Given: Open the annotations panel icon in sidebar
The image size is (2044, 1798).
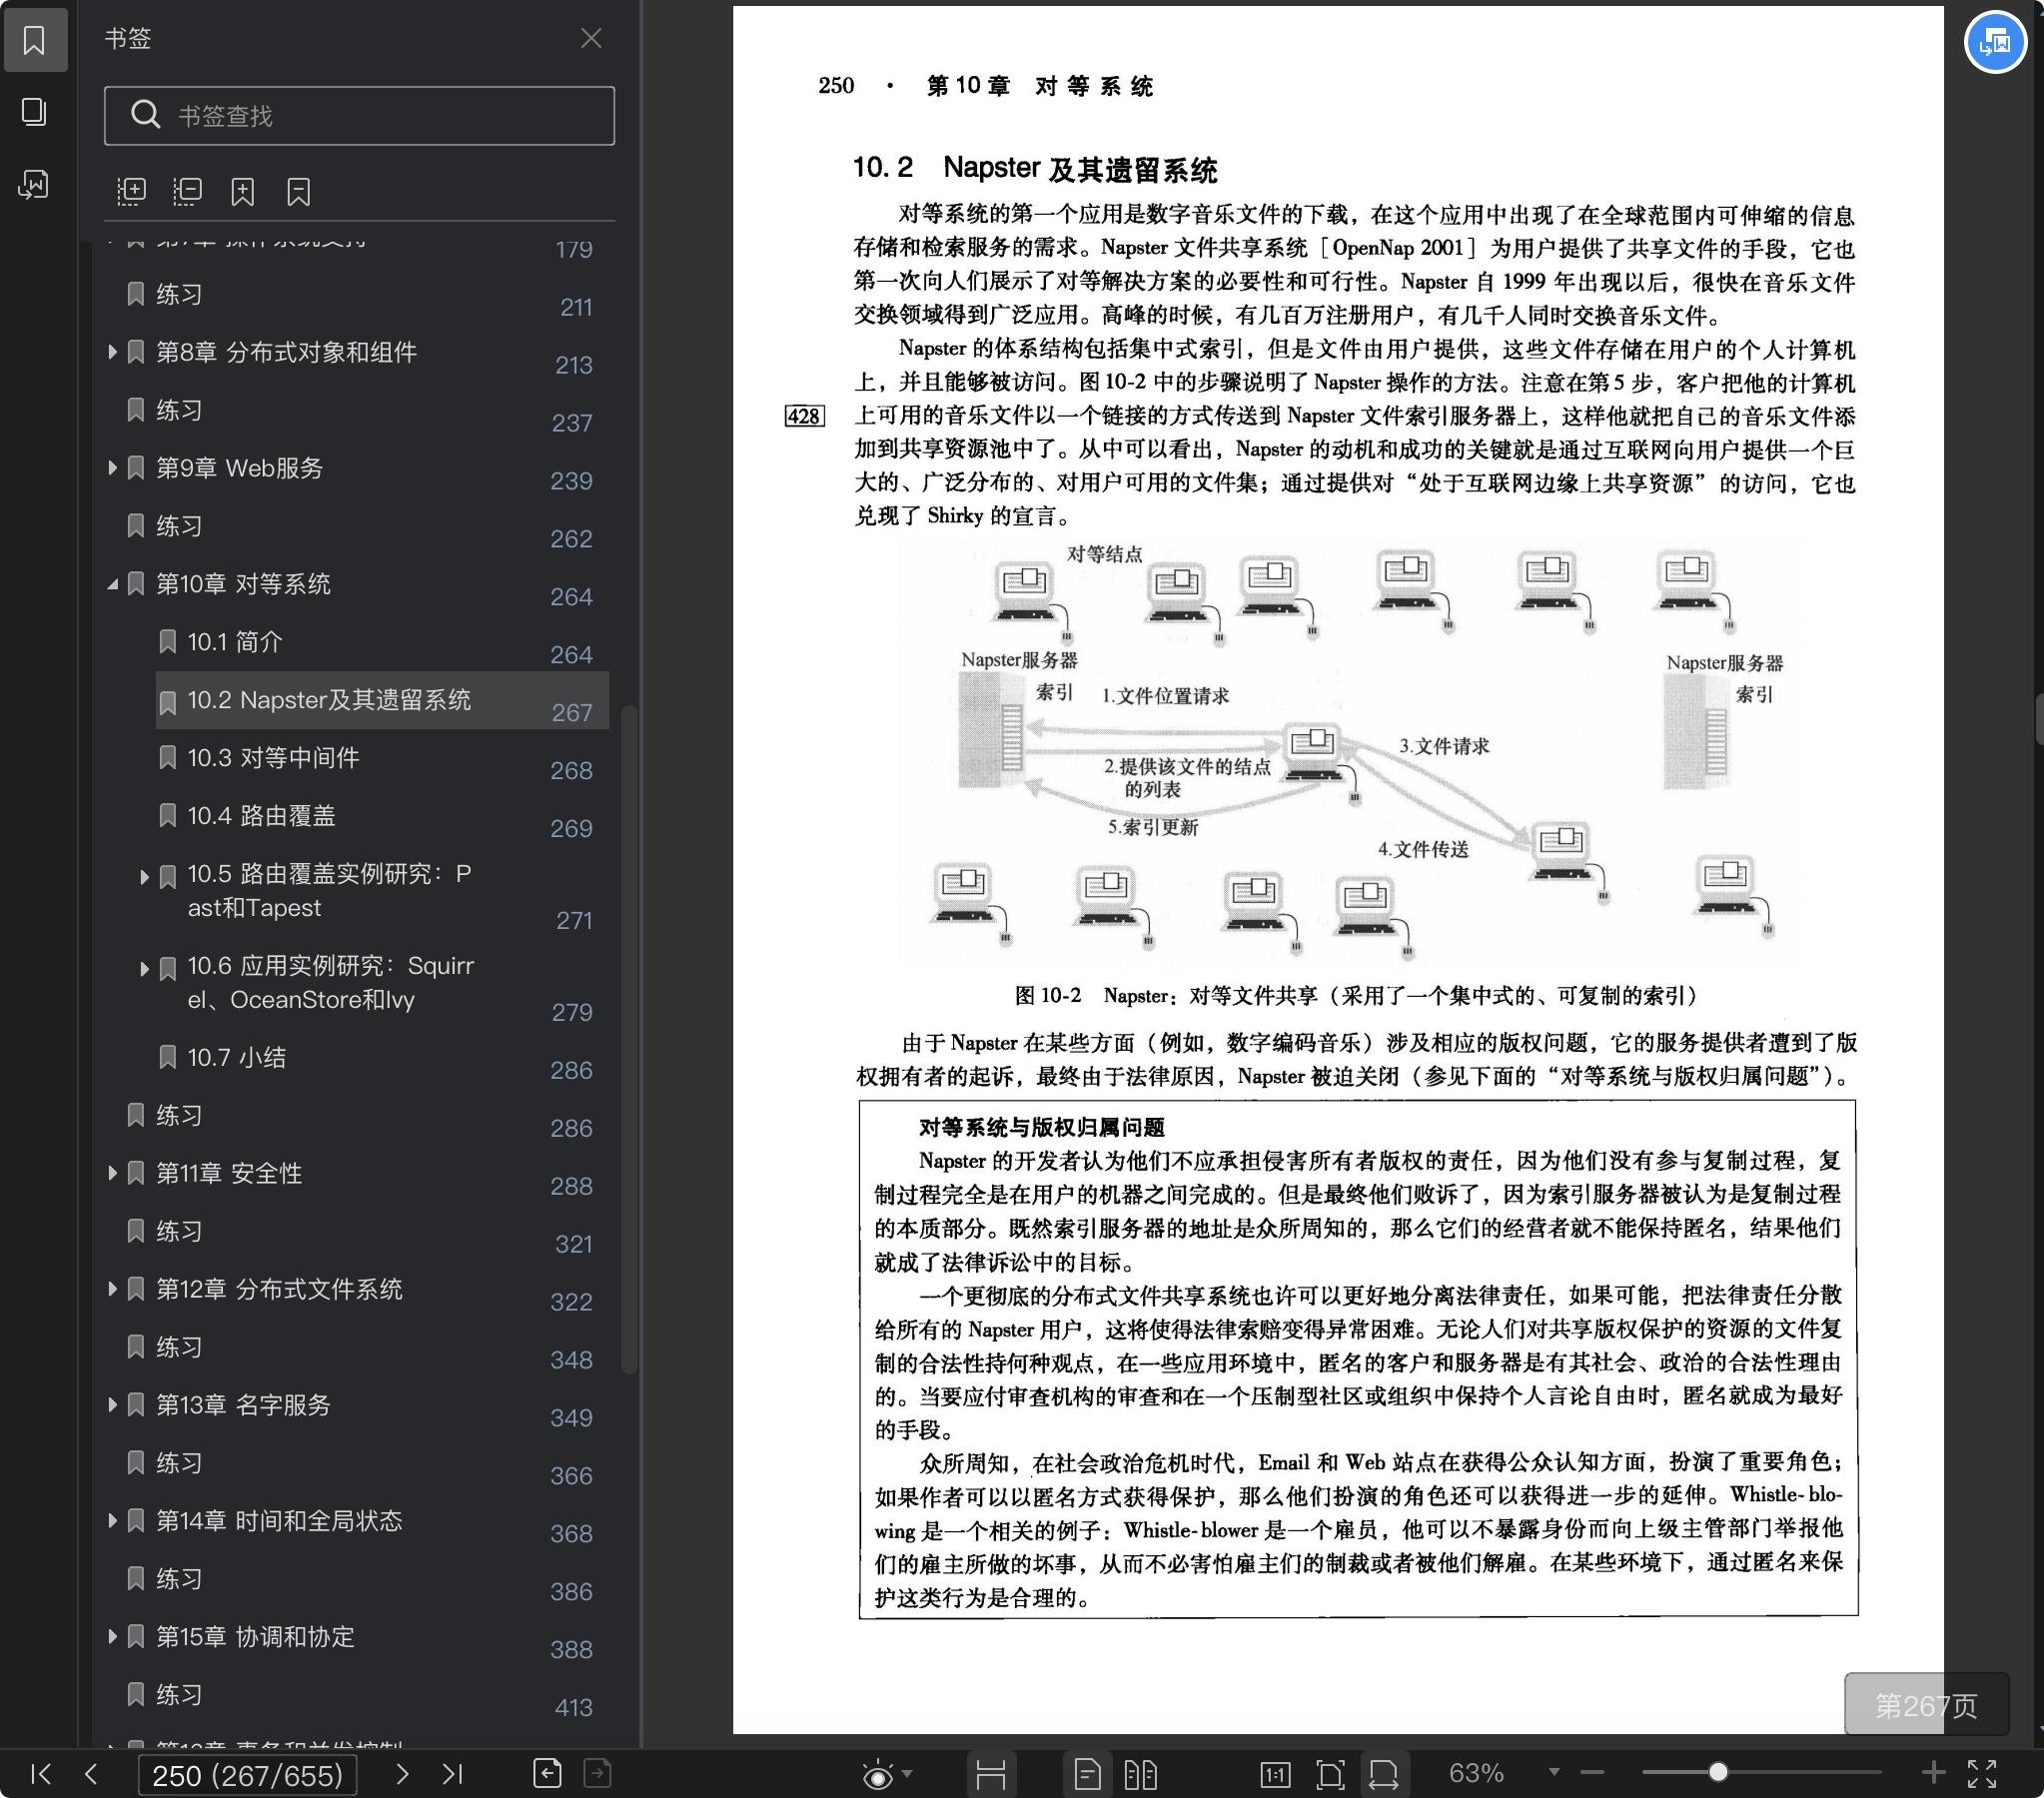Looking at the screenshot, I should pos(34,184).
